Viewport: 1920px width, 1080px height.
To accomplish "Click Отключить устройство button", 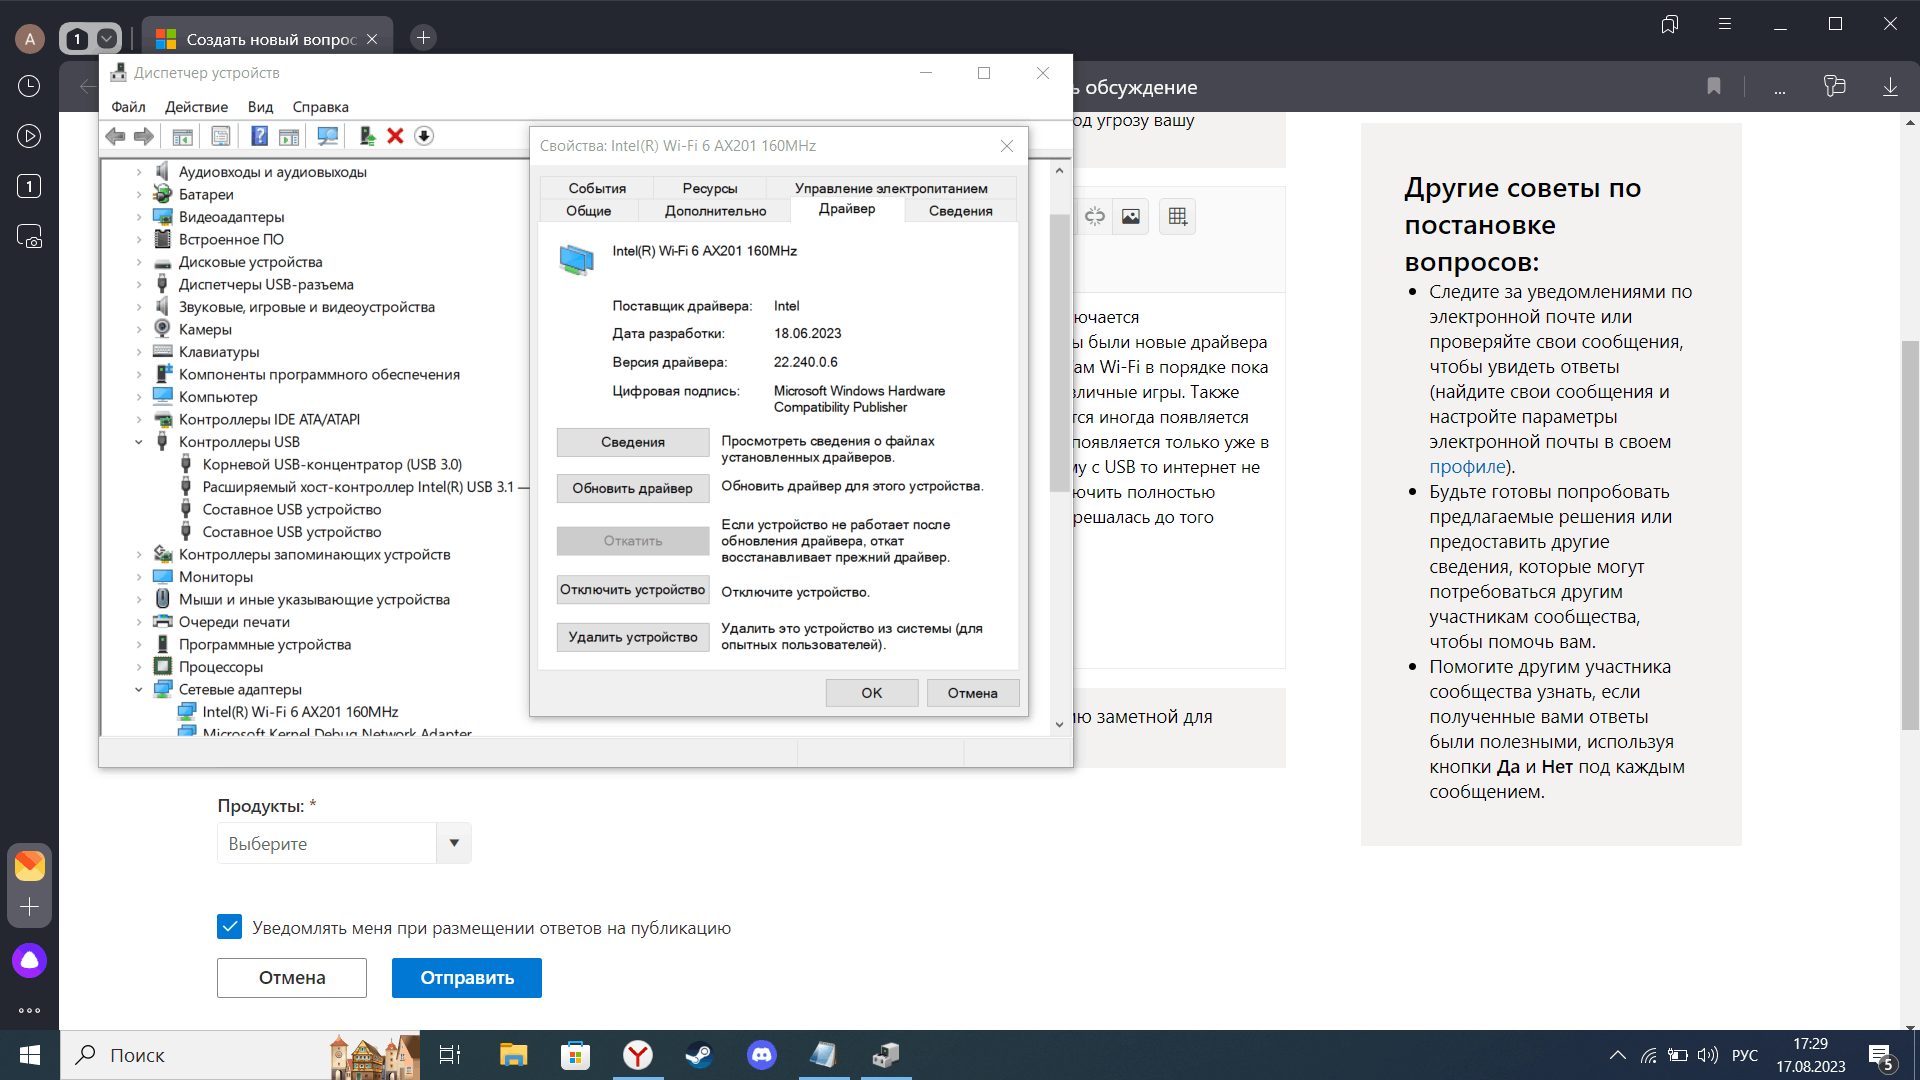I will 633,590.
